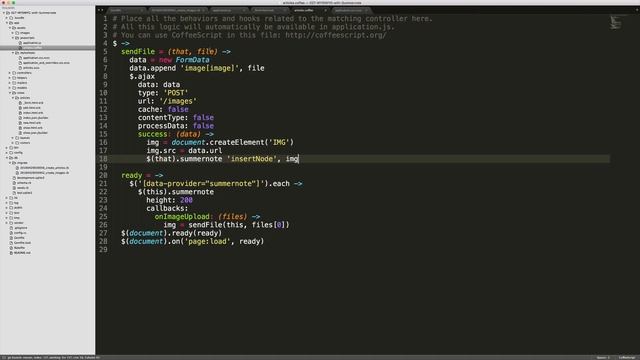This screenshot has width=640, height=360.
Task: Open show.json.jbuilder in the sidebar
Action: (35, 133)
